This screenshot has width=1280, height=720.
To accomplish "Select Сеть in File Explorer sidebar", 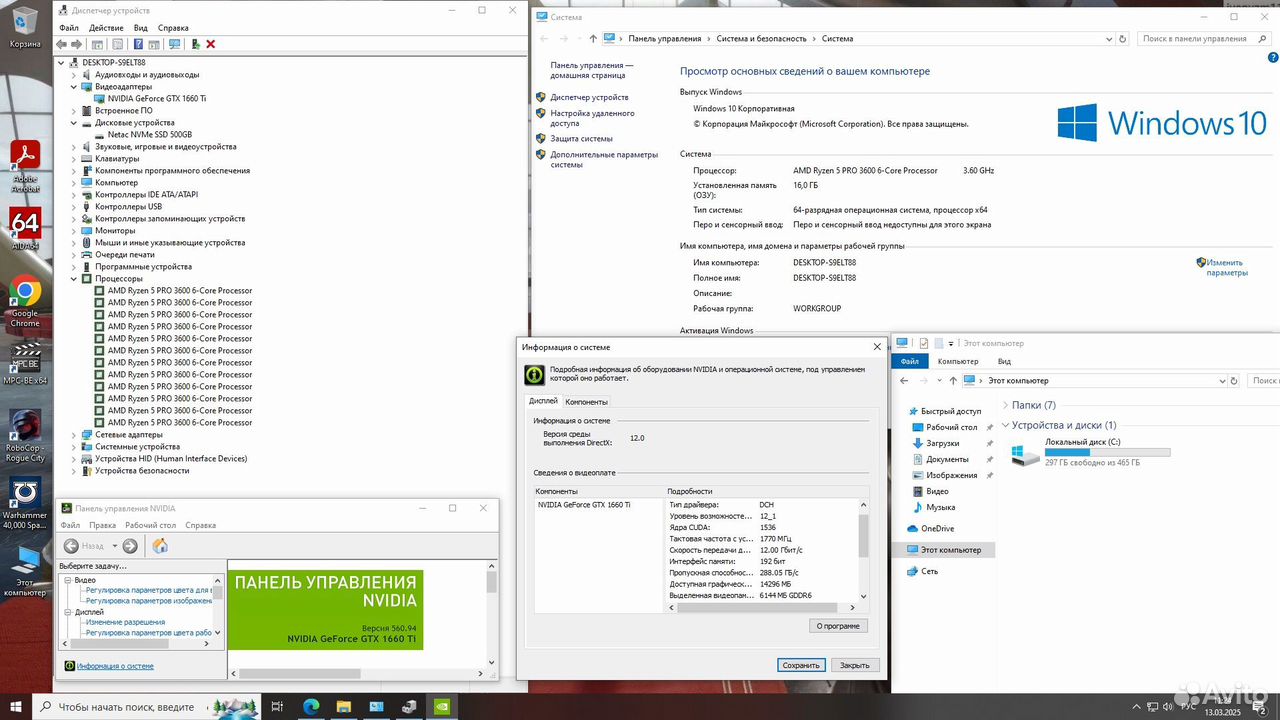I will (929, 571).
